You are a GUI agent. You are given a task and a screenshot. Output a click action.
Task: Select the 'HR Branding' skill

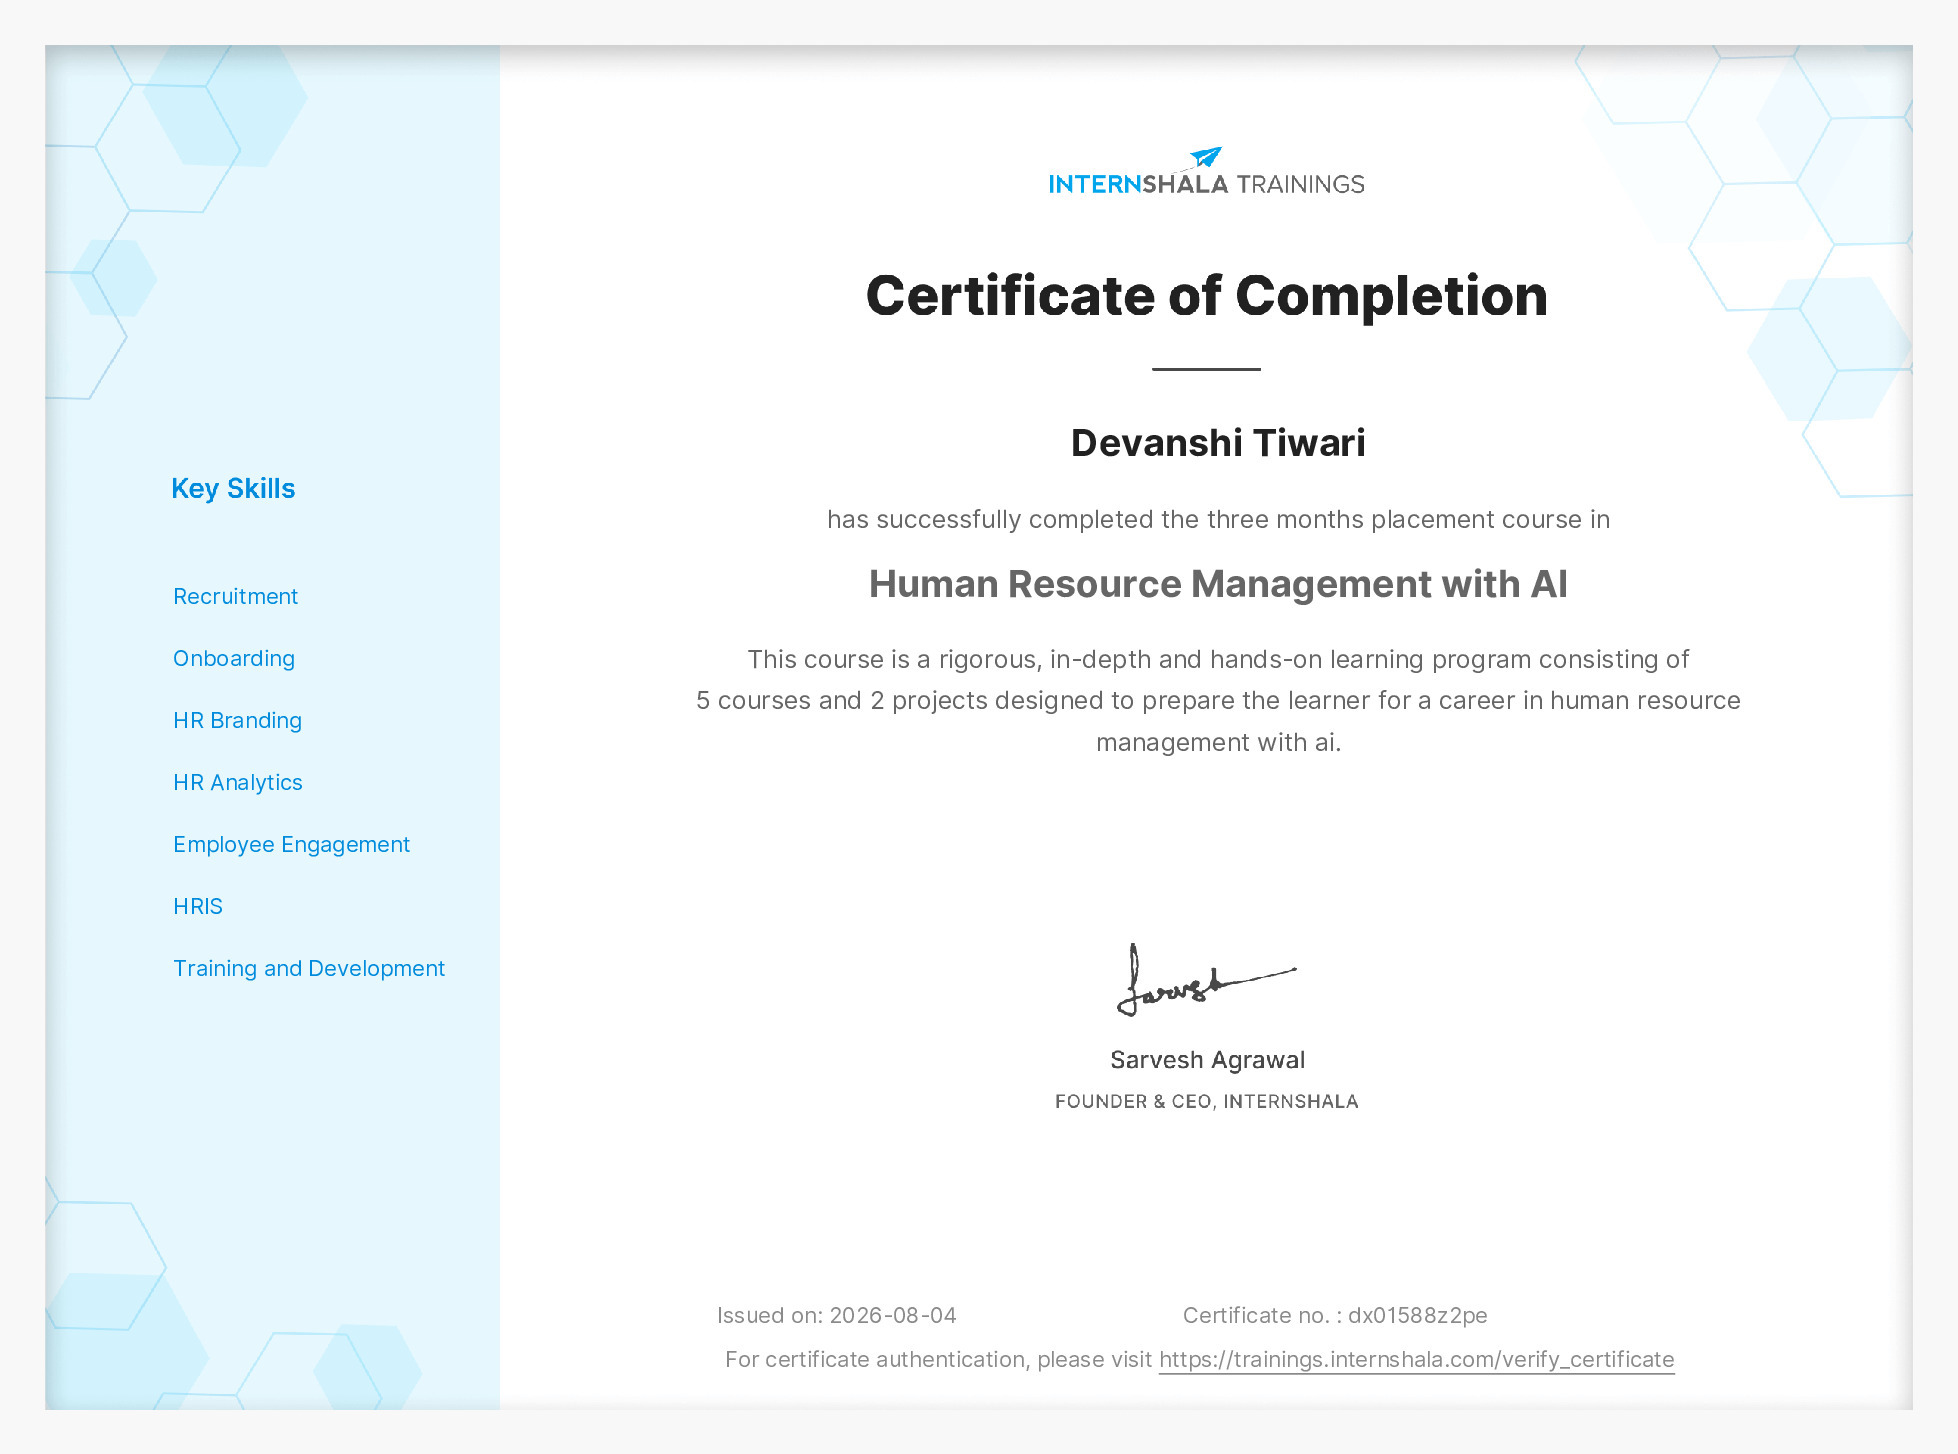(x=237, y=720)
